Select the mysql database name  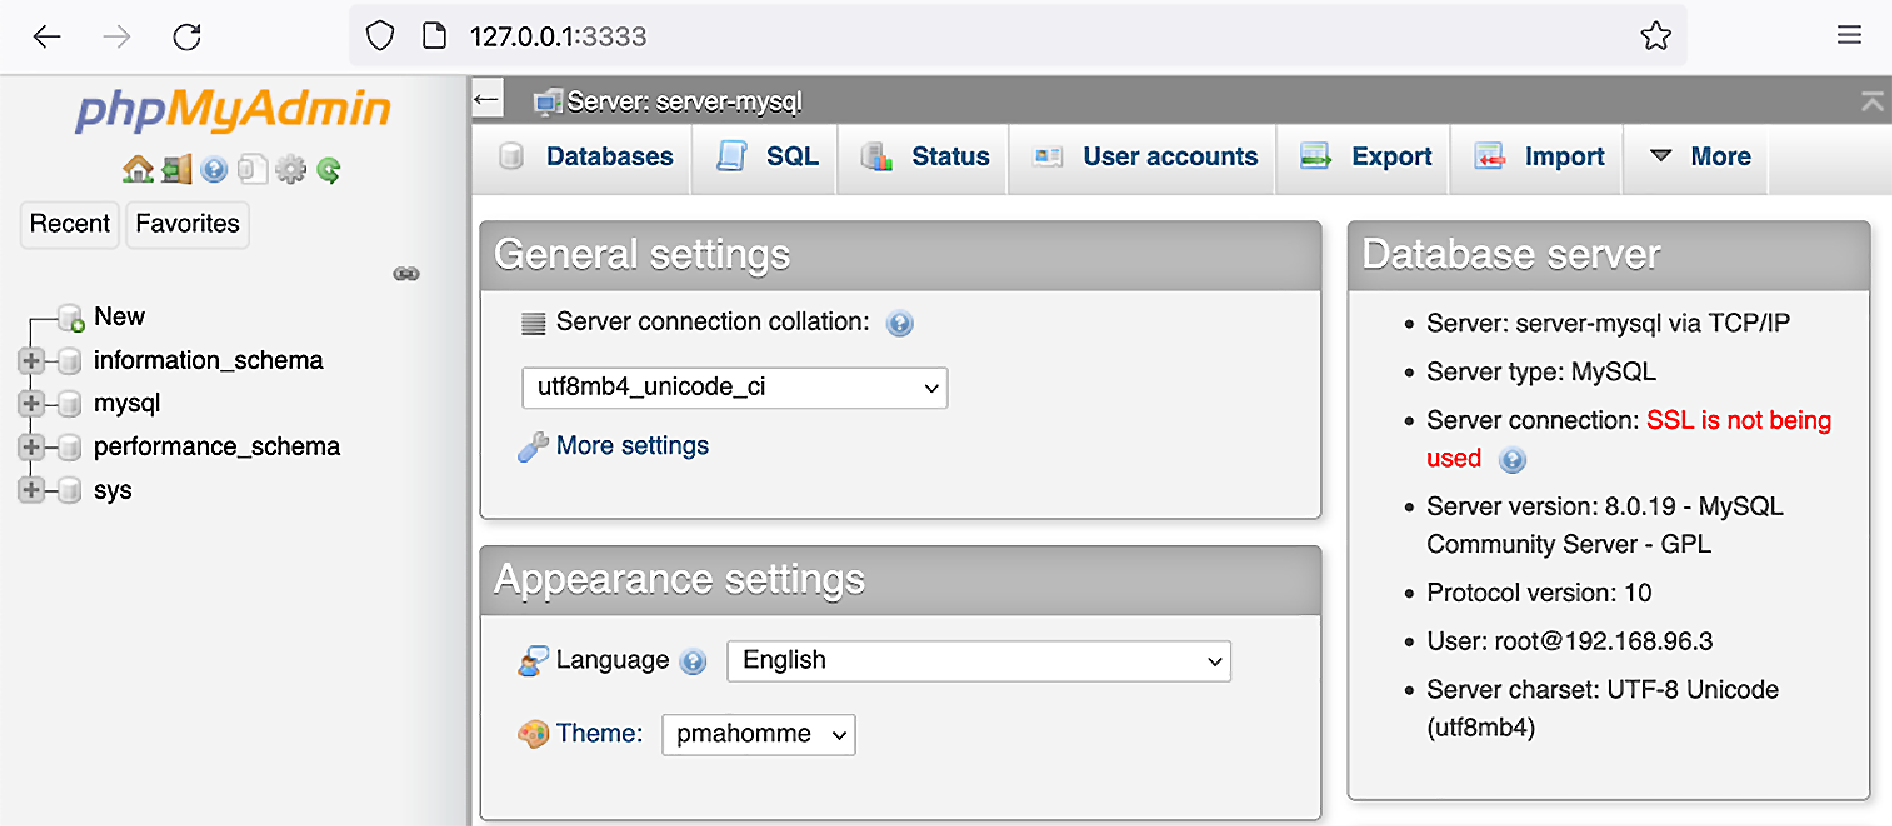click(x=127, y=404)
